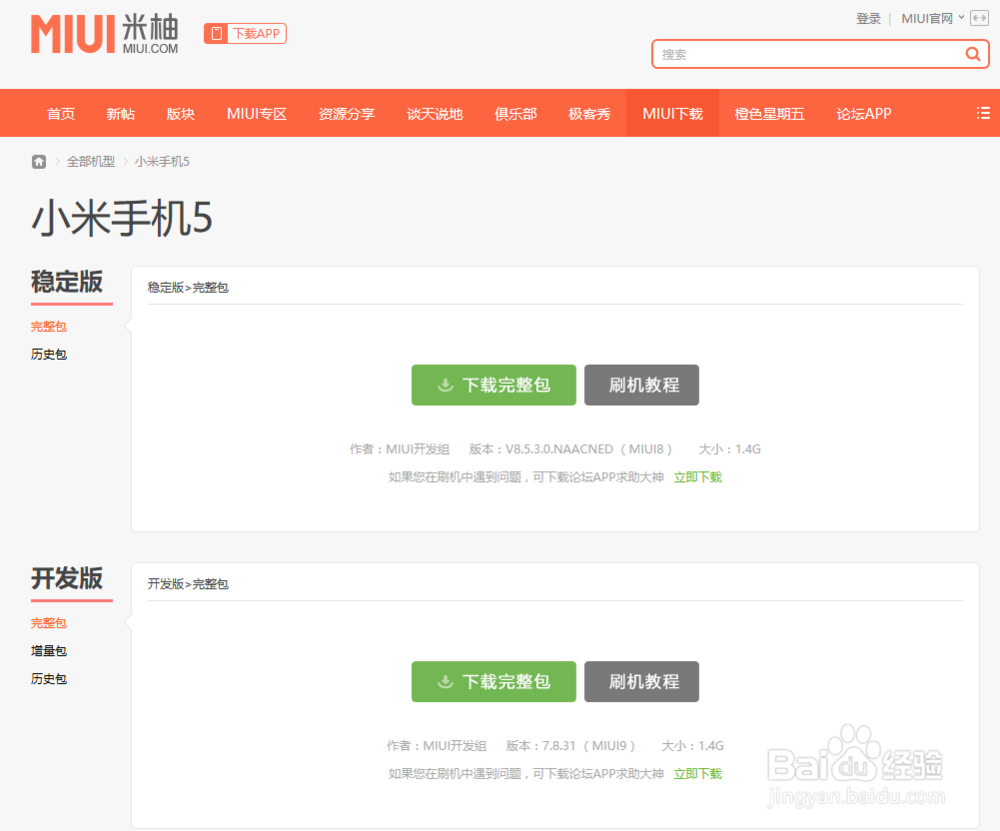Toggle the page width switch icon
The width and height of the screenshot is (1000, 831).
979,18
